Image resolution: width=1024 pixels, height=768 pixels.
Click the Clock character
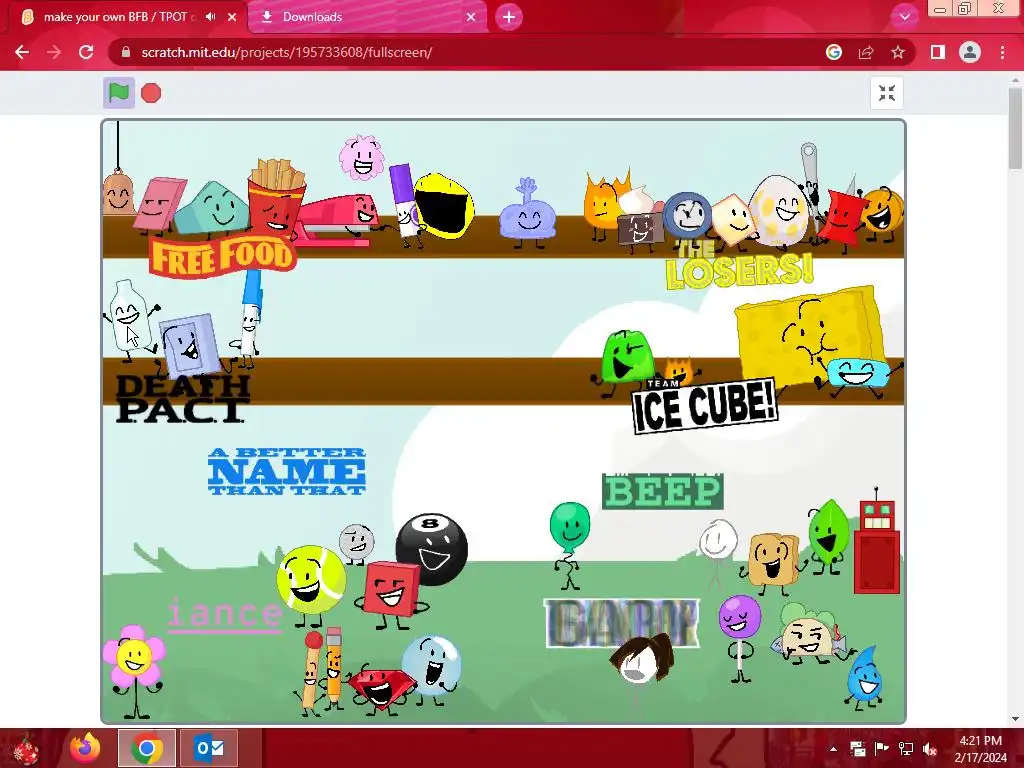click(x=687, y=214)
